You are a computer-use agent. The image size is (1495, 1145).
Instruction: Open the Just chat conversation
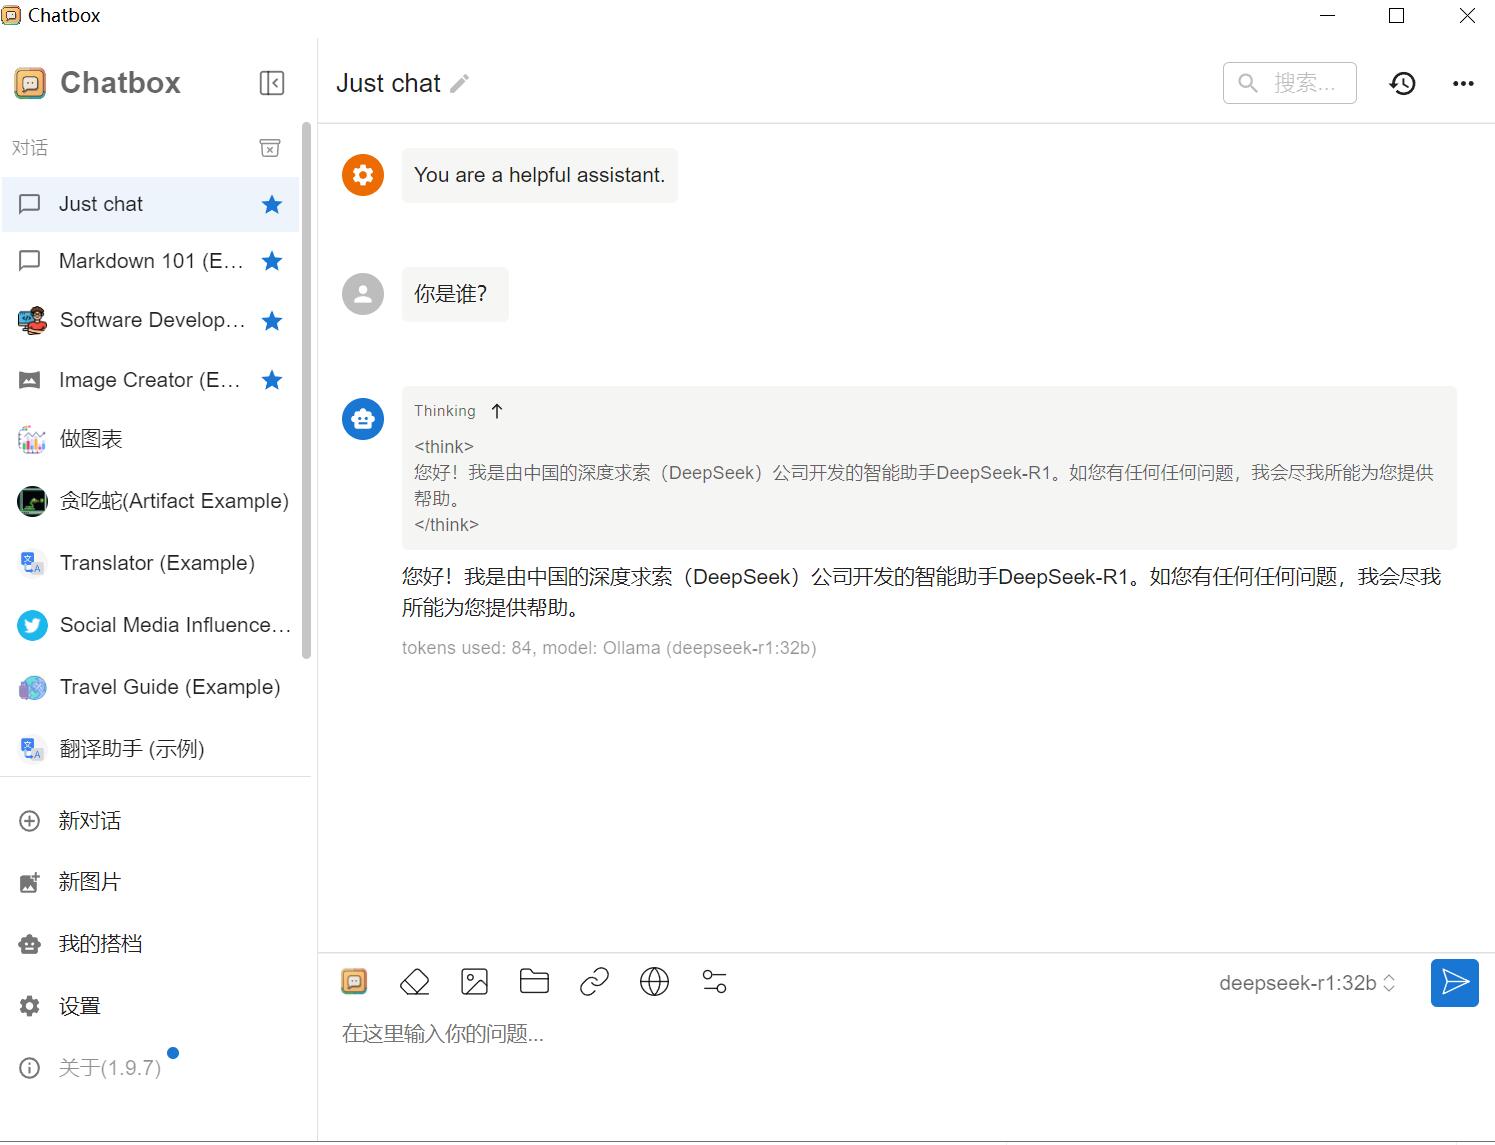tap(151, 204)
